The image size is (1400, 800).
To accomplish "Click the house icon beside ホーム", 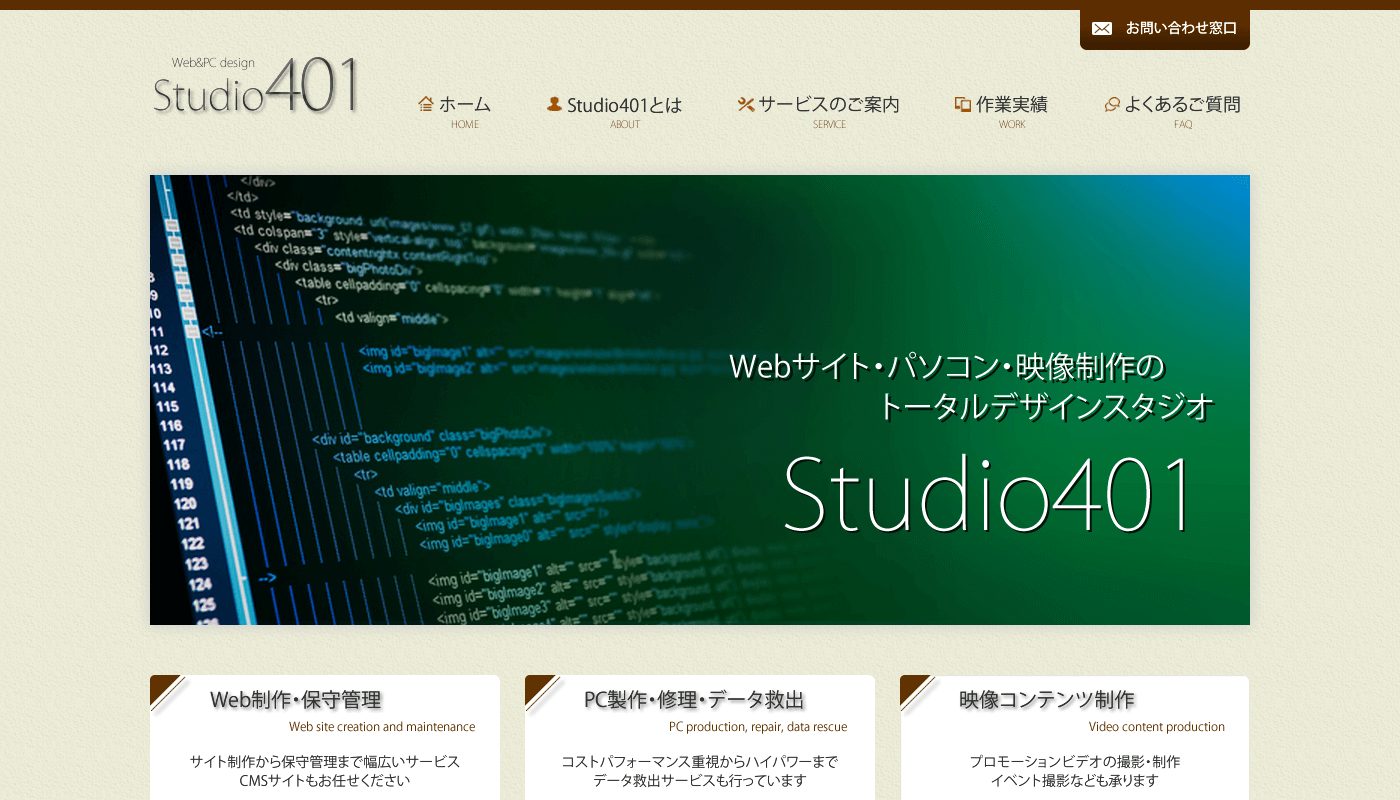I will [x=426, y=104].
